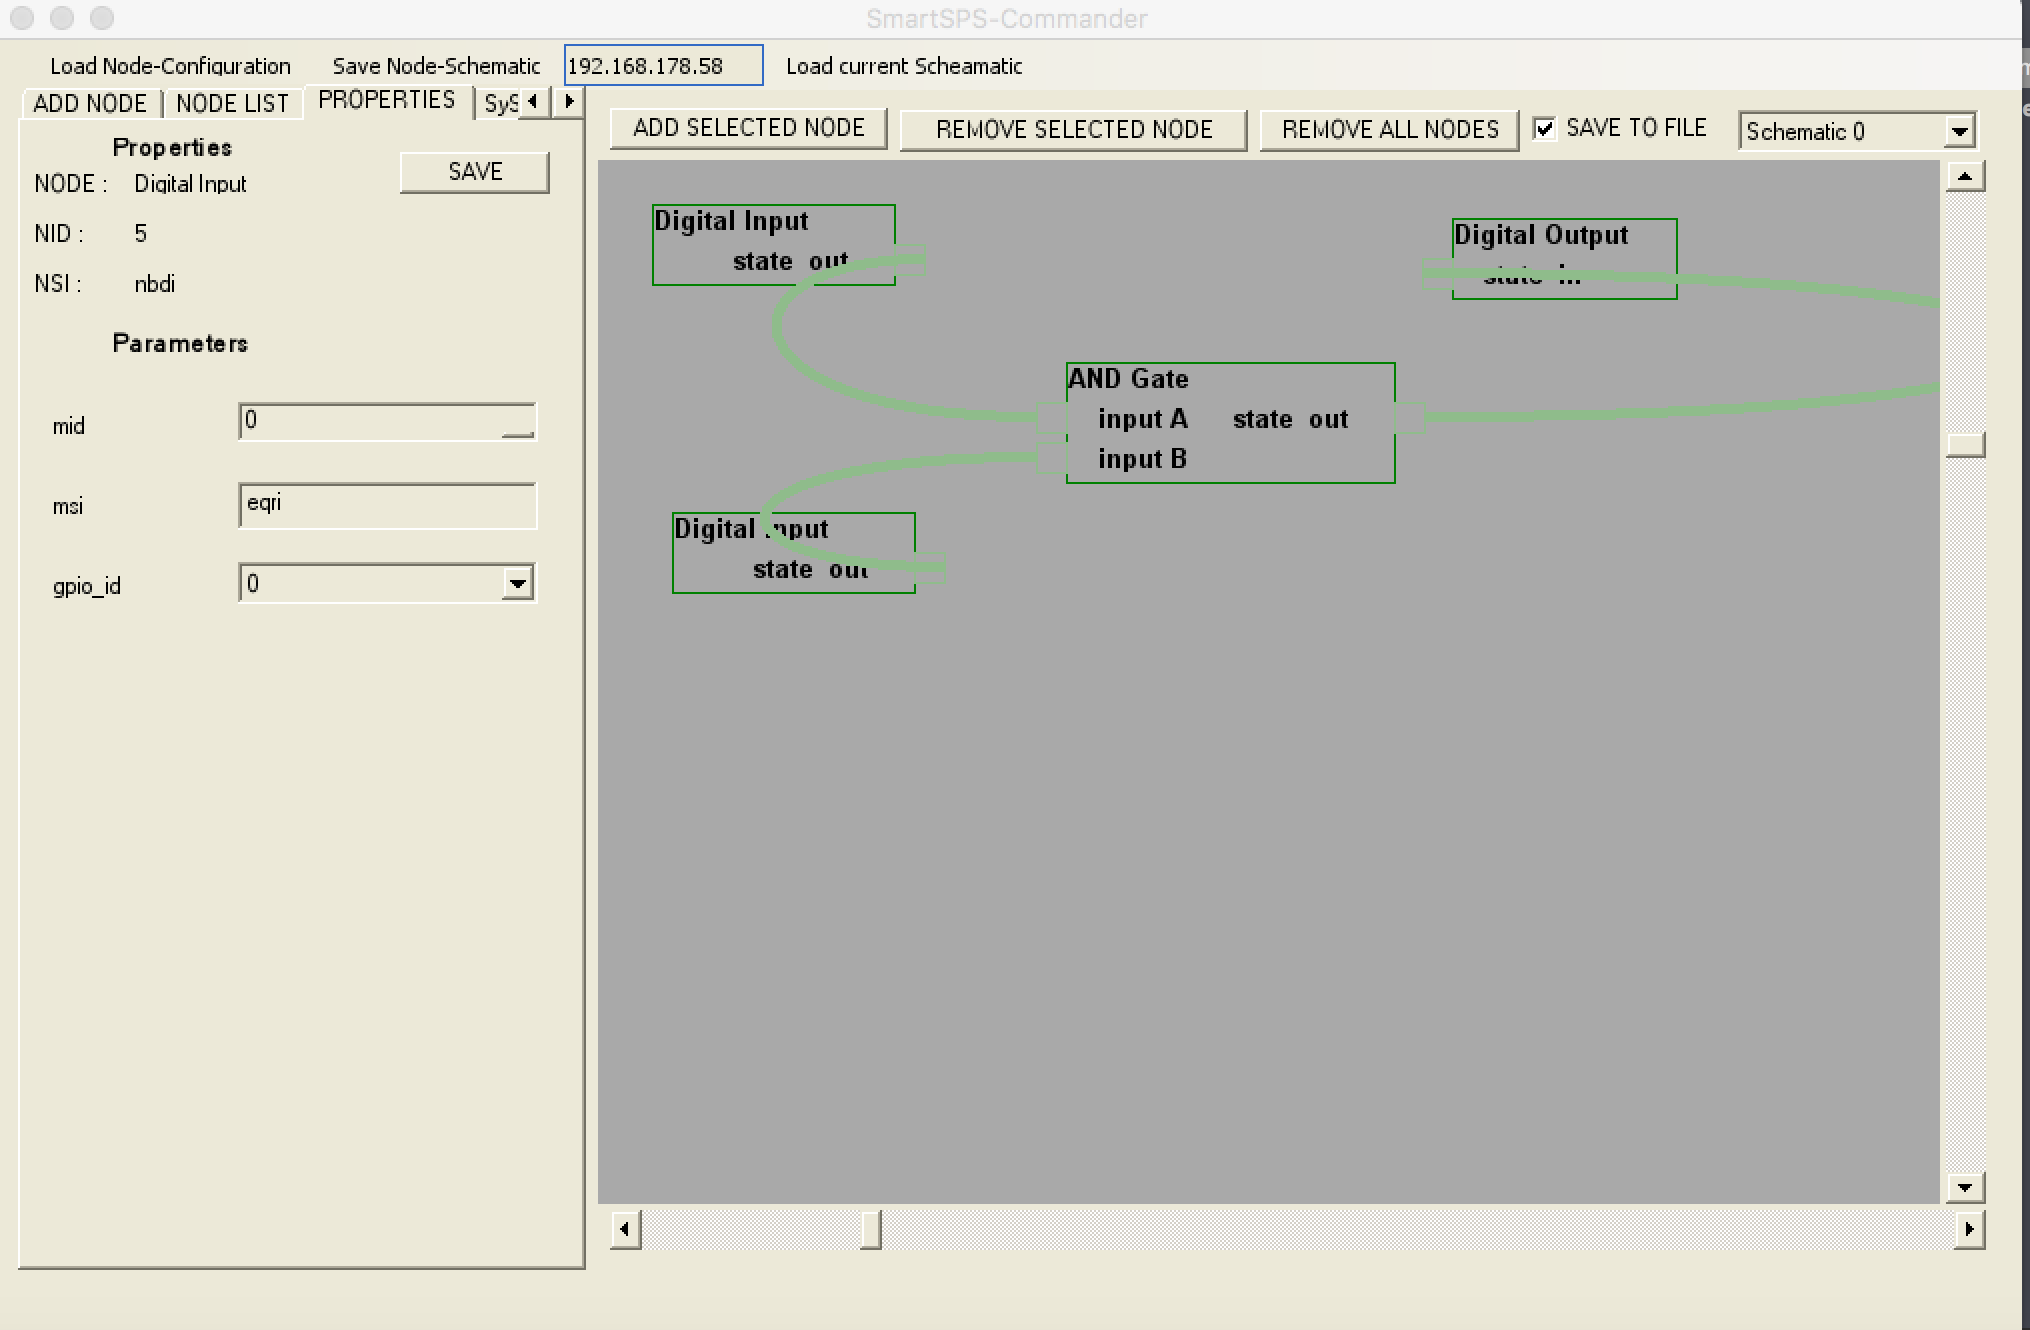This screenshot has width=2030, height=1330.
Task: Switch to the NODE LIST tab
Action: (231, 99)
